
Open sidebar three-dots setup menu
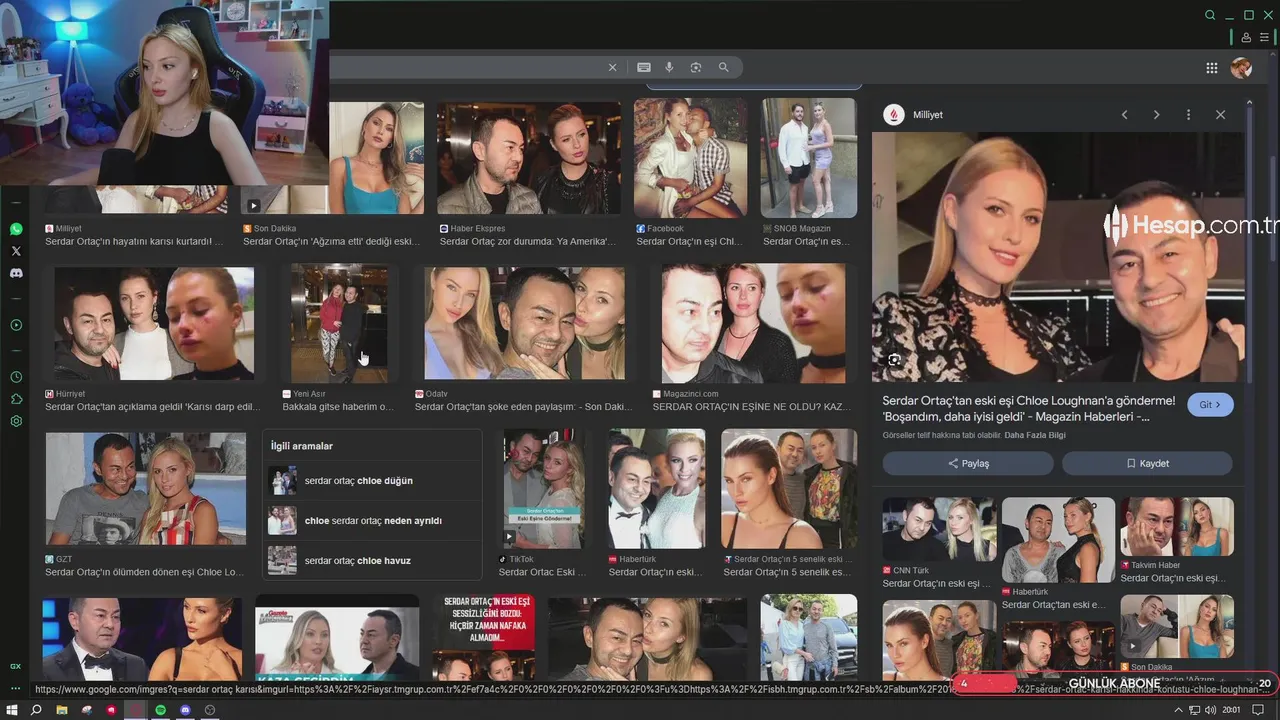(16, 688)
